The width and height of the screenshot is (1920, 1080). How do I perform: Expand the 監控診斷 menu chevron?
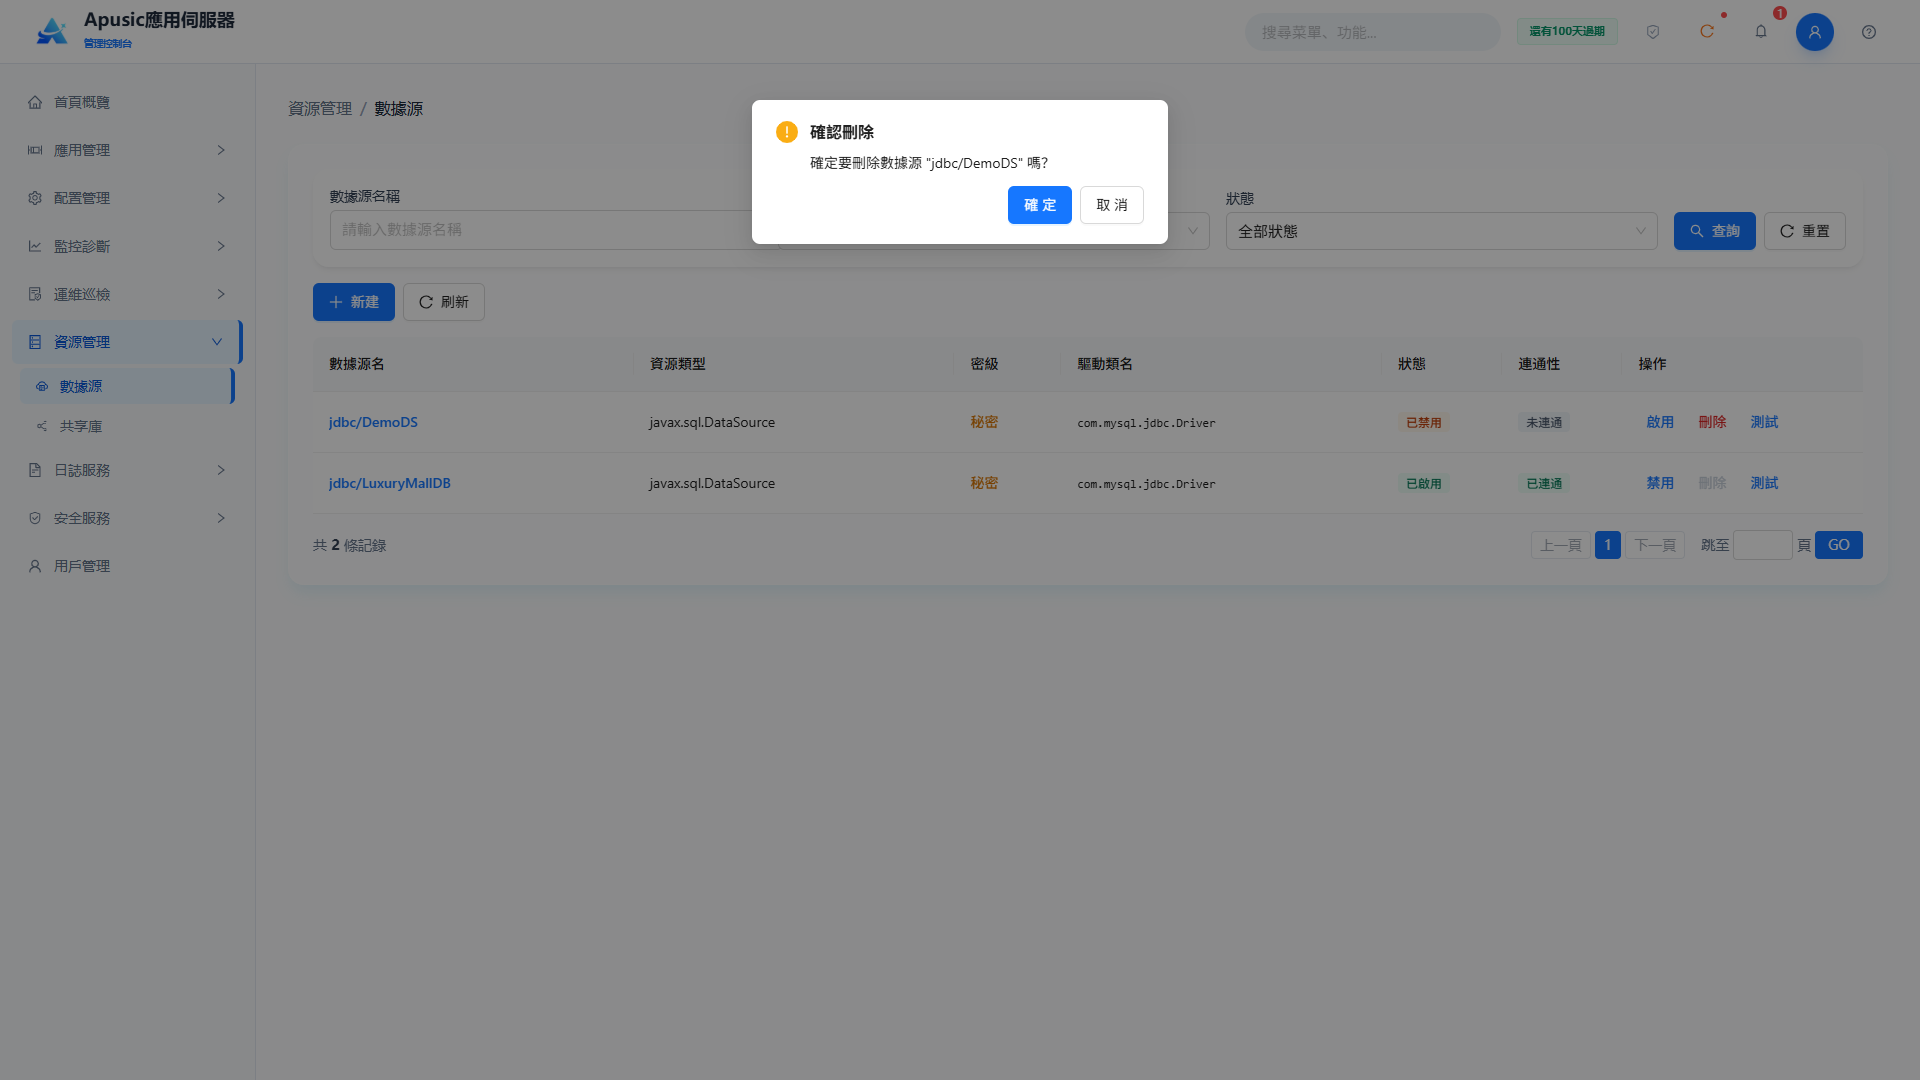coord(221,246)
